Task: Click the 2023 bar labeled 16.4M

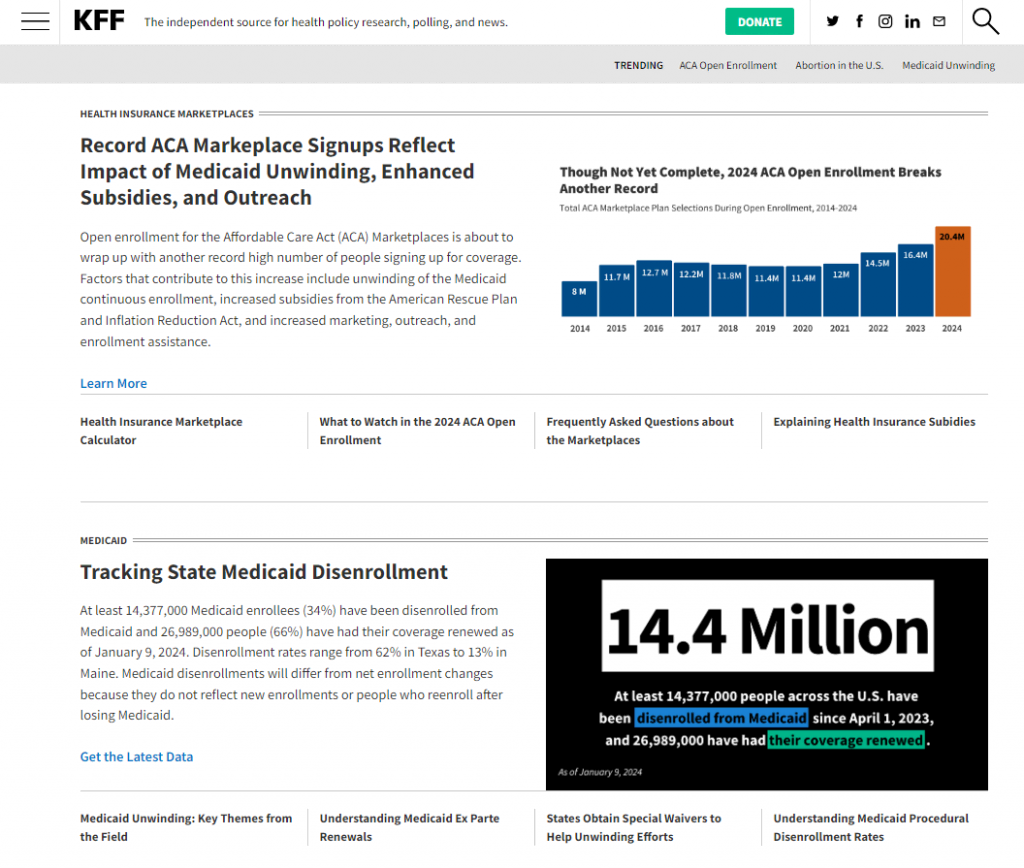Action: pyautogui.click(x=916, y=280)
